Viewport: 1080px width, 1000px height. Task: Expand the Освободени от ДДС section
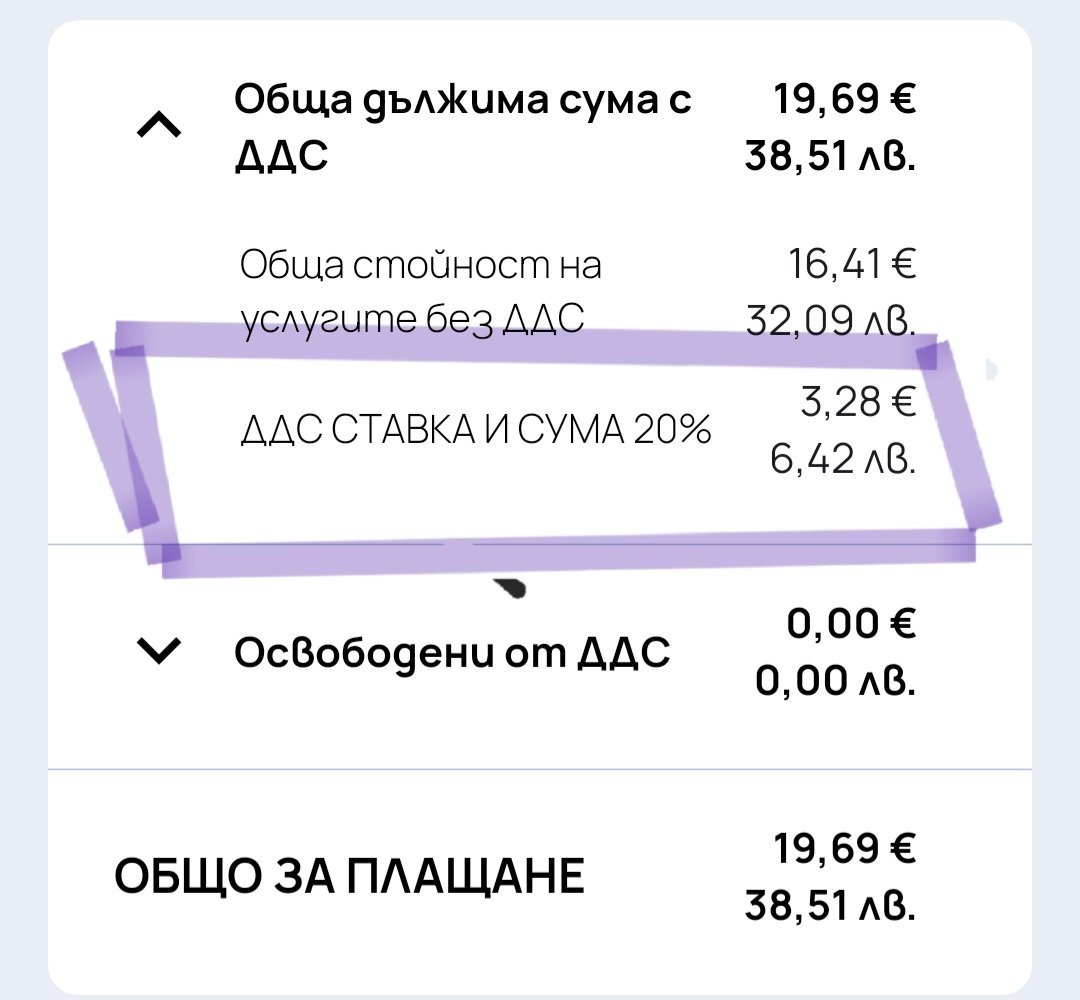pos(160,653)
